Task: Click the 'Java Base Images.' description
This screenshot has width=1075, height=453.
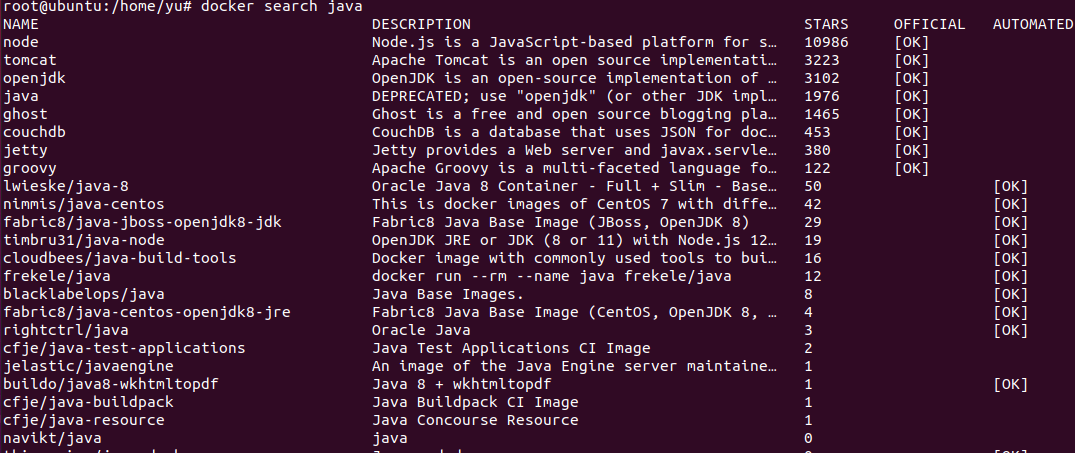Action: 448,294
